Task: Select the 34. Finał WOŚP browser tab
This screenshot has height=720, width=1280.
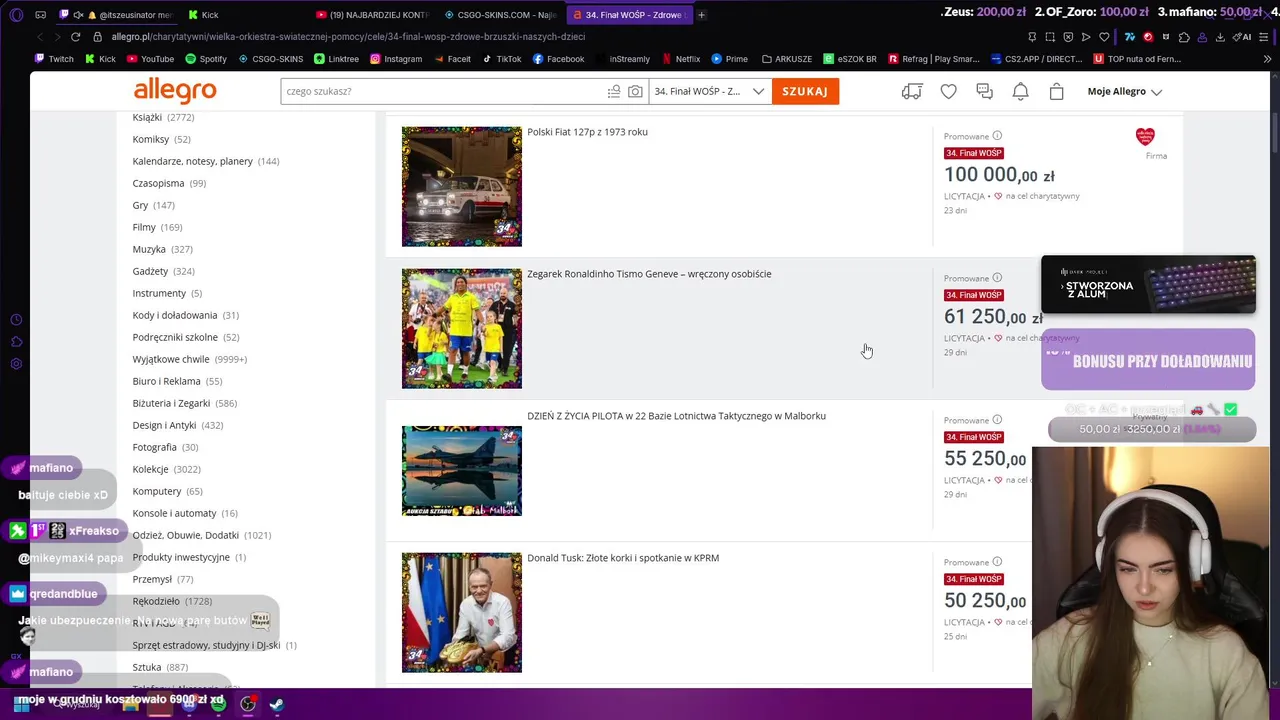Action: point(628,15)
